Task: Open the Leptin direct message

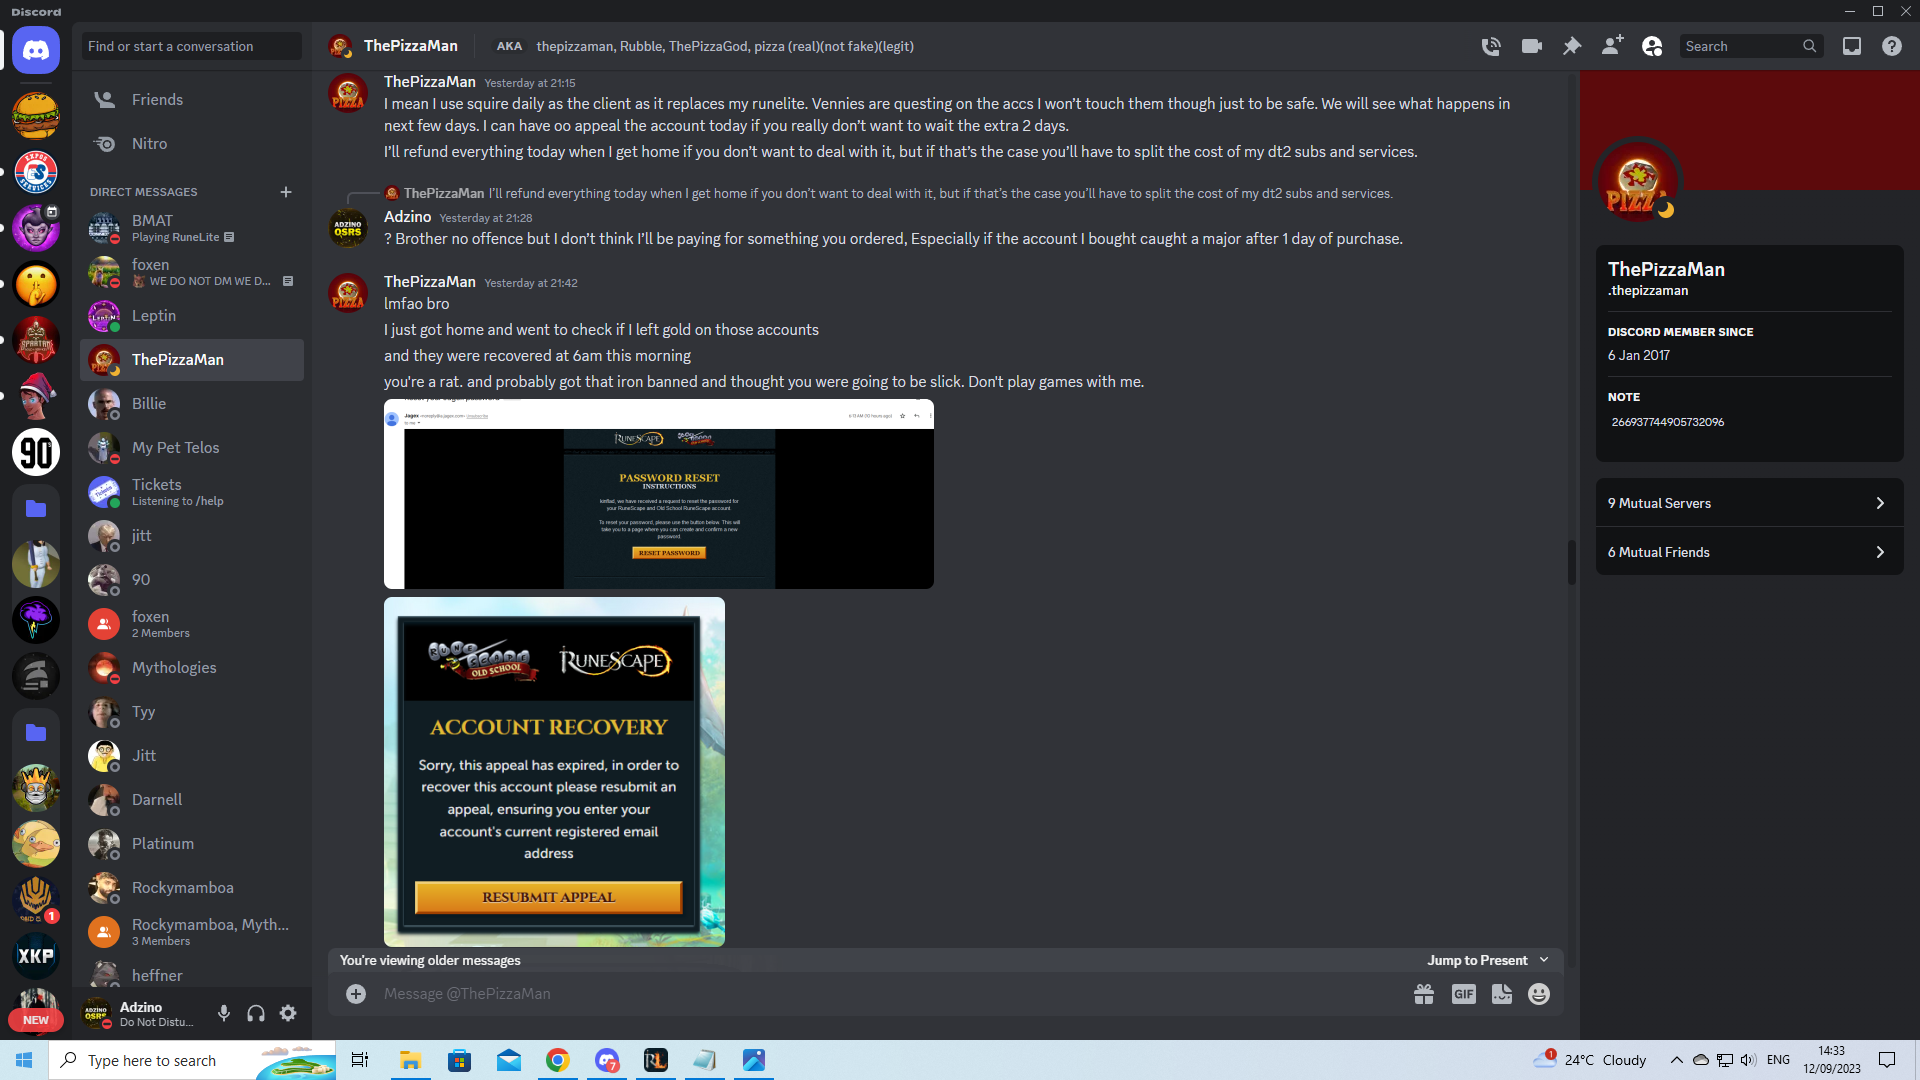Action: (x=154, y=316)
